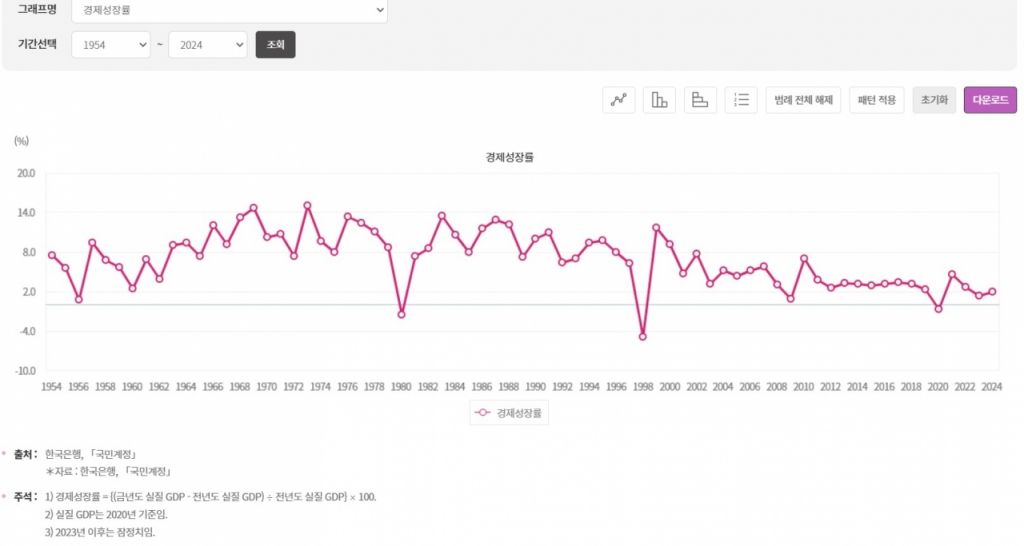Click the 2010 data point marker
The width and height of the screenshot is (1024, 546).
pos(804,259)
